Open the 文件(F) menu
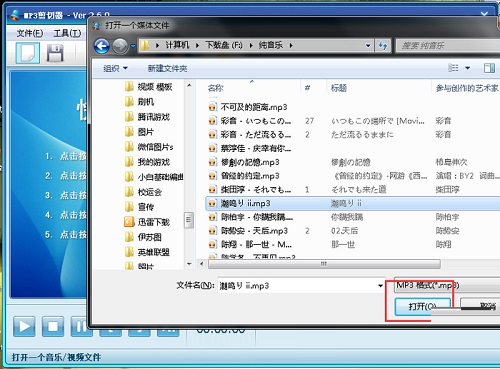The width and height of the screenshot is (500, 369). (30, 33)
